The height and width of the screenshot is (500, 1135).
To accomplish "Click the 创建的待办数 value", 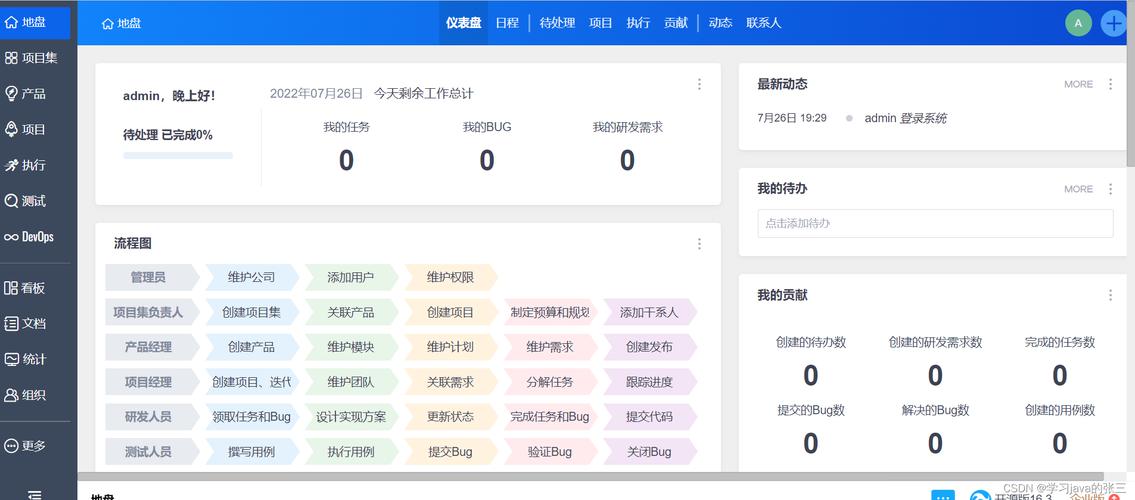I will (811, 376).
